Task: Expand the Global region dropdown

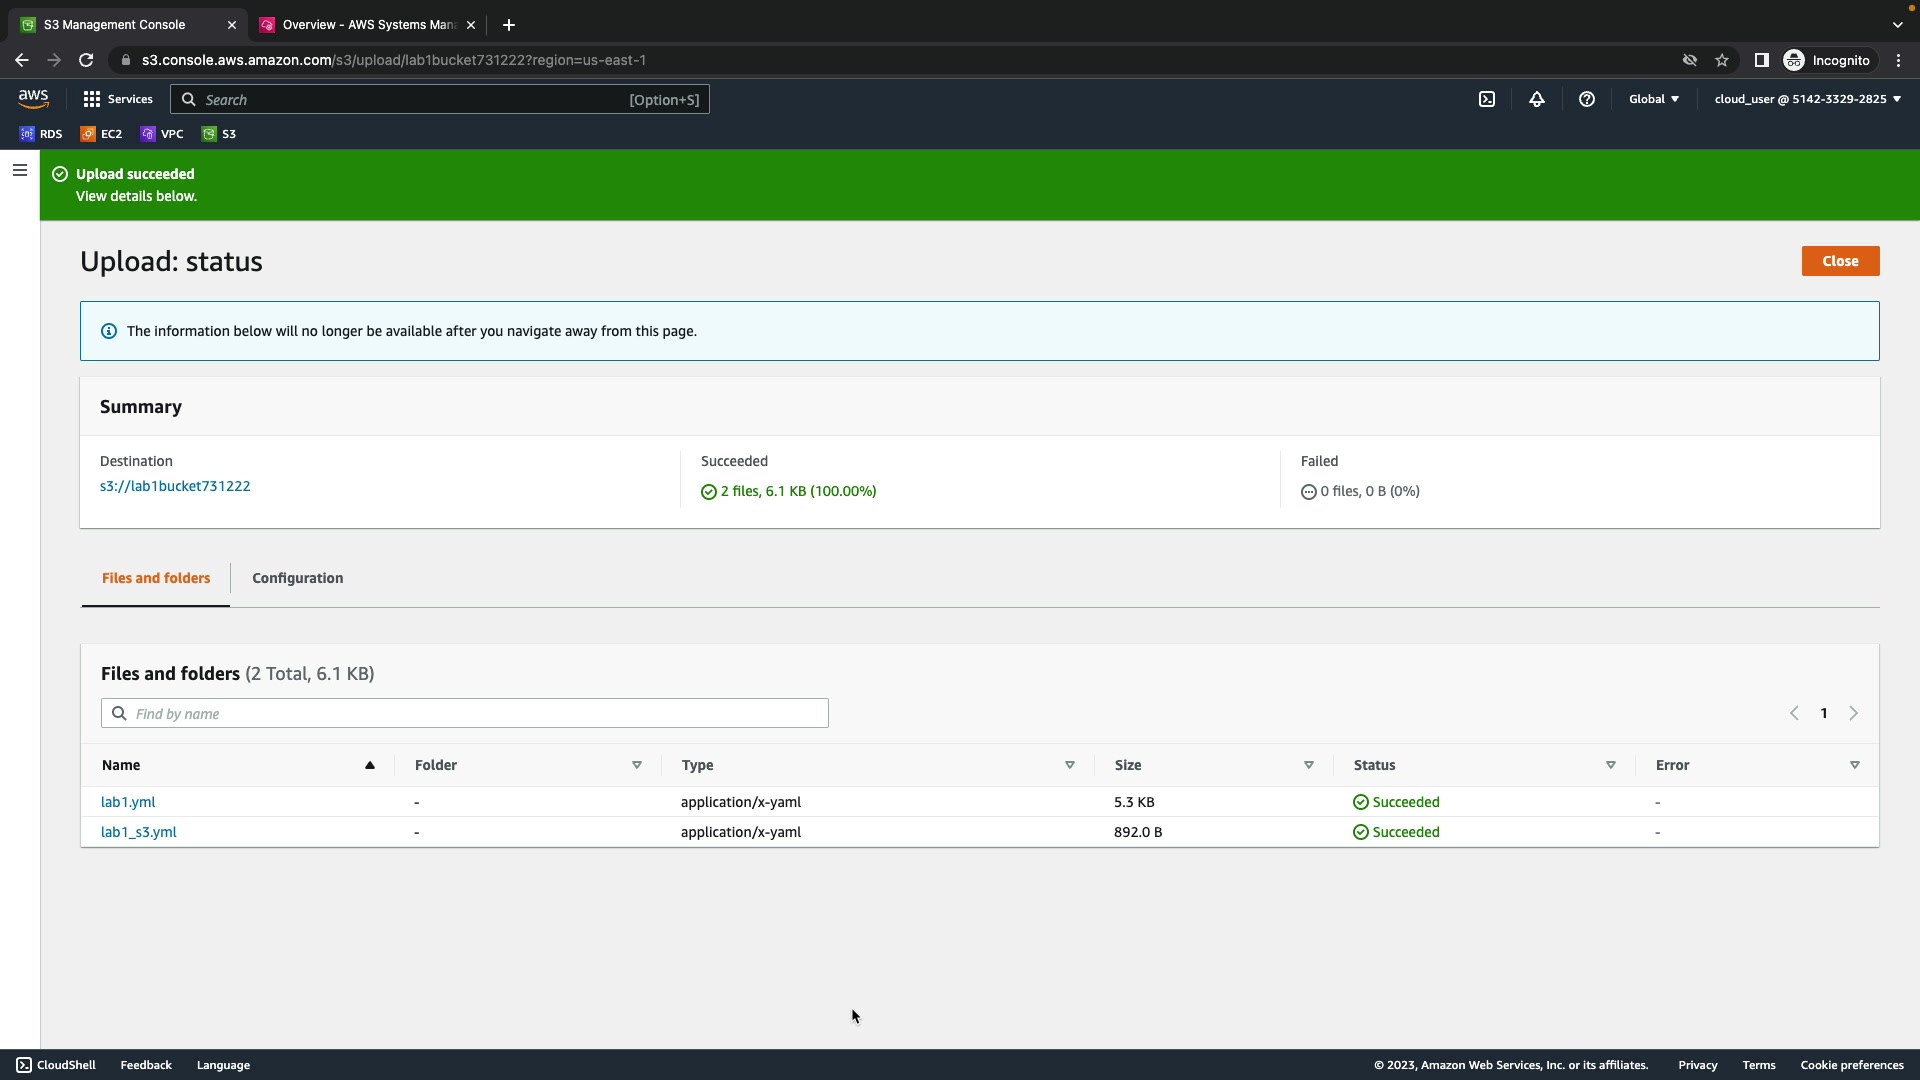Action: click(x=1654, y=99)
